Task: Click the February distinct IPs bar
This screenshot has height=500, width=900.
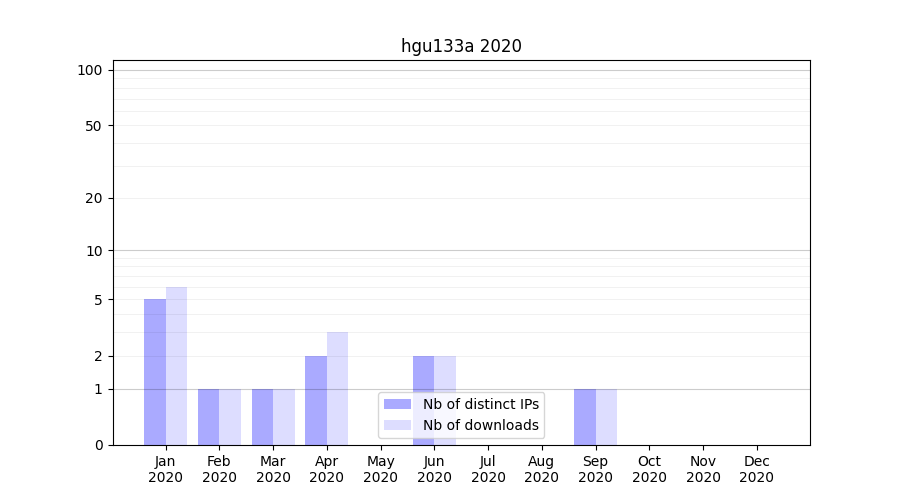Action: tap(208, 417)
